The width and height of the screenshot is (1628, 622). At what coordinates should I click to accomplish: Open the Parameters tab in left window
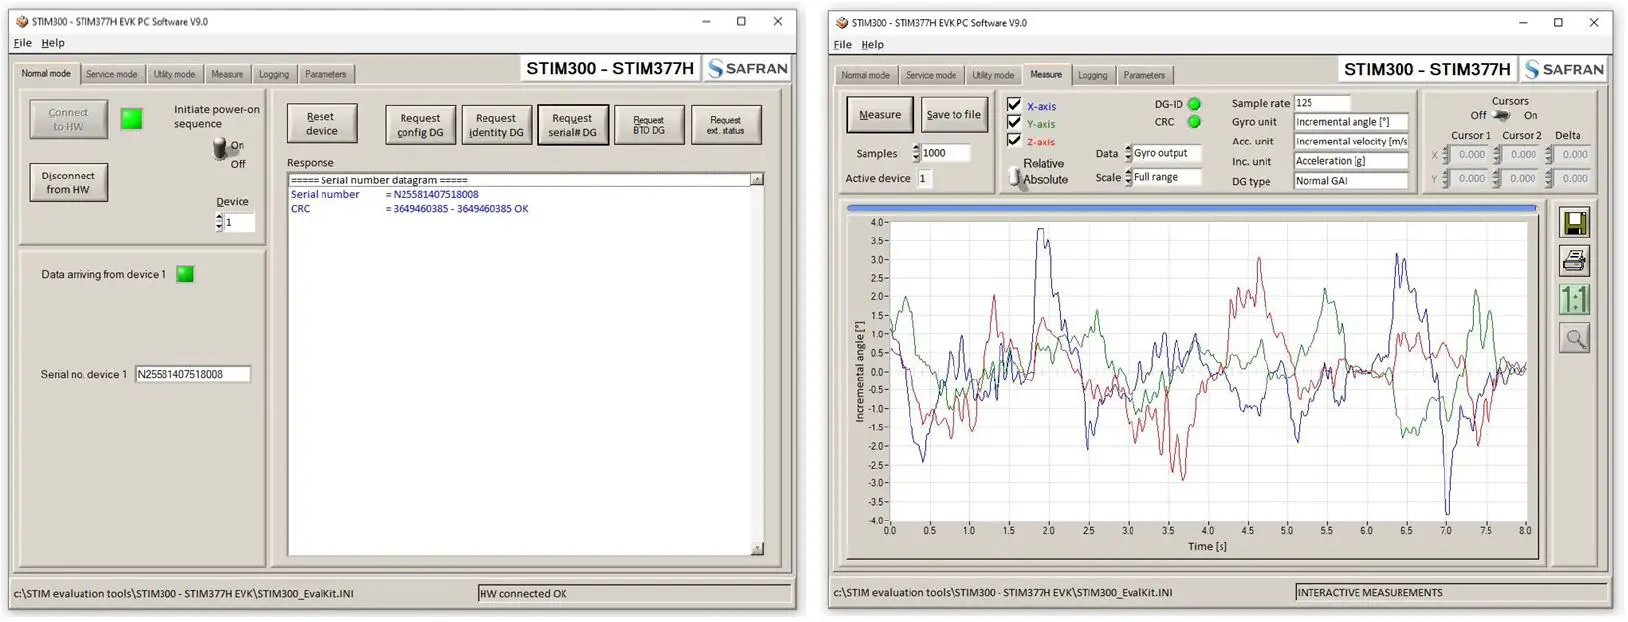[x=326, y=74]
